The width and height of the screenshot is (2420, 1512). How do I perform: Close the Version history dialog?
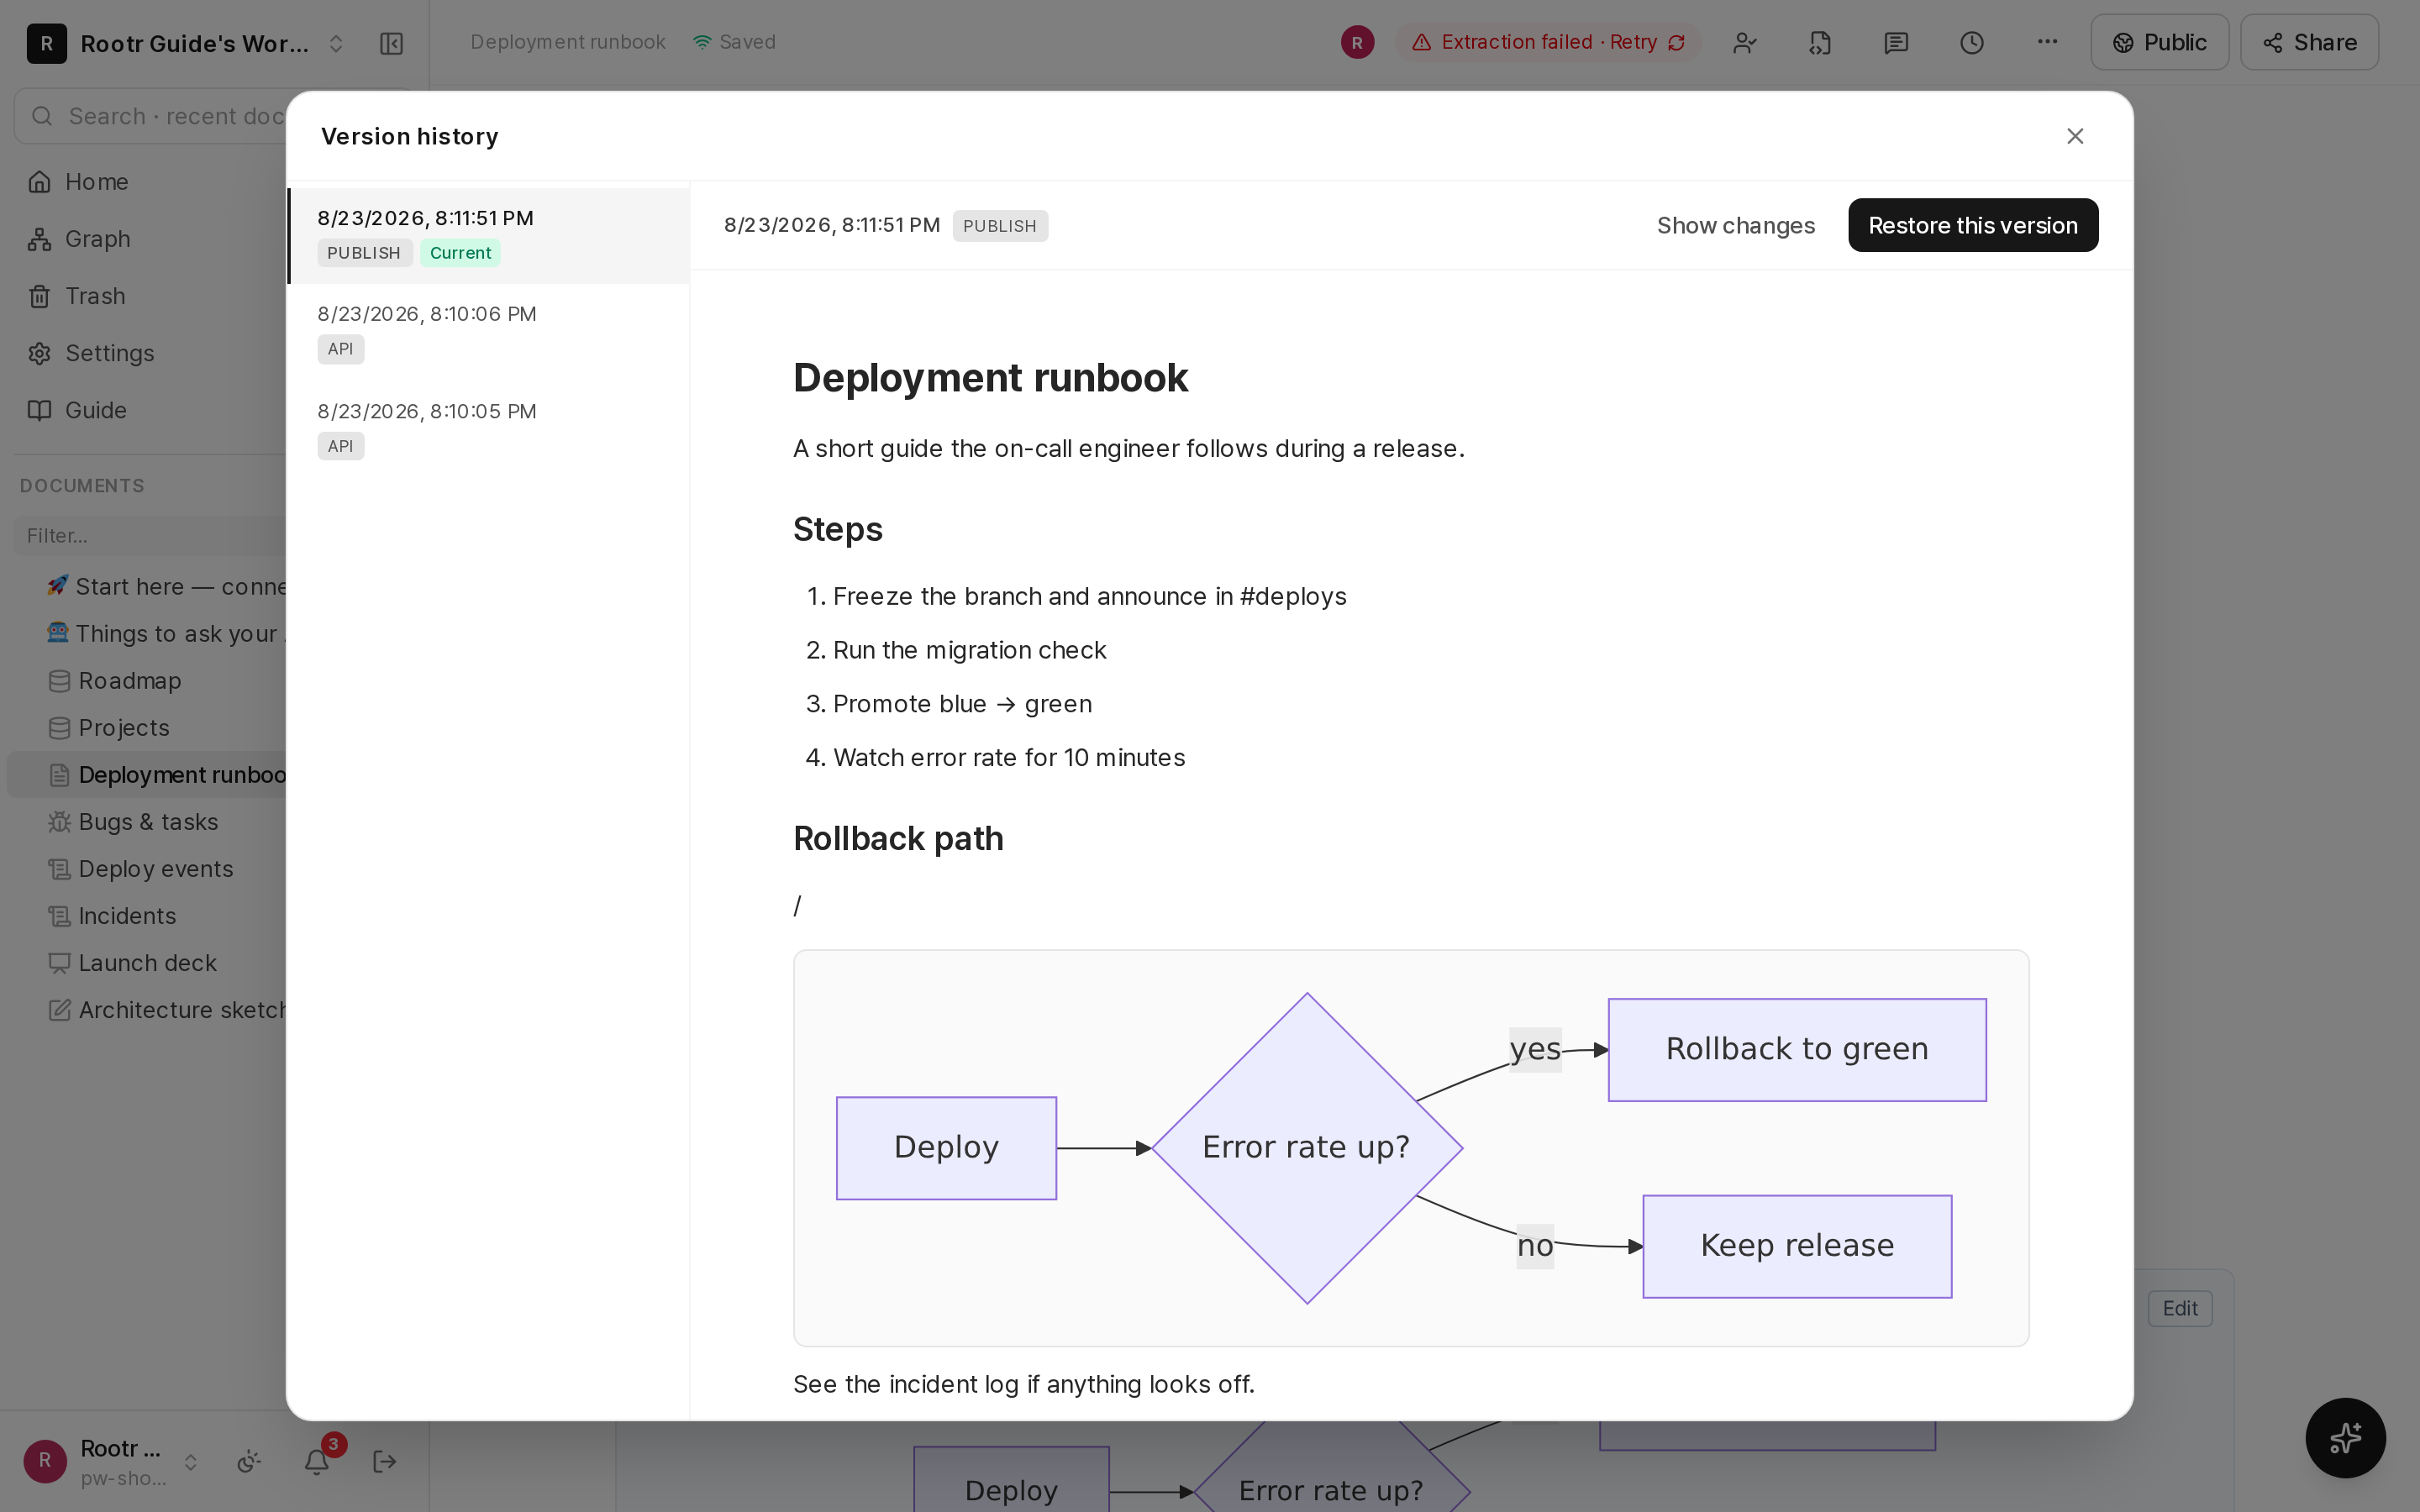click(2075, 136)
